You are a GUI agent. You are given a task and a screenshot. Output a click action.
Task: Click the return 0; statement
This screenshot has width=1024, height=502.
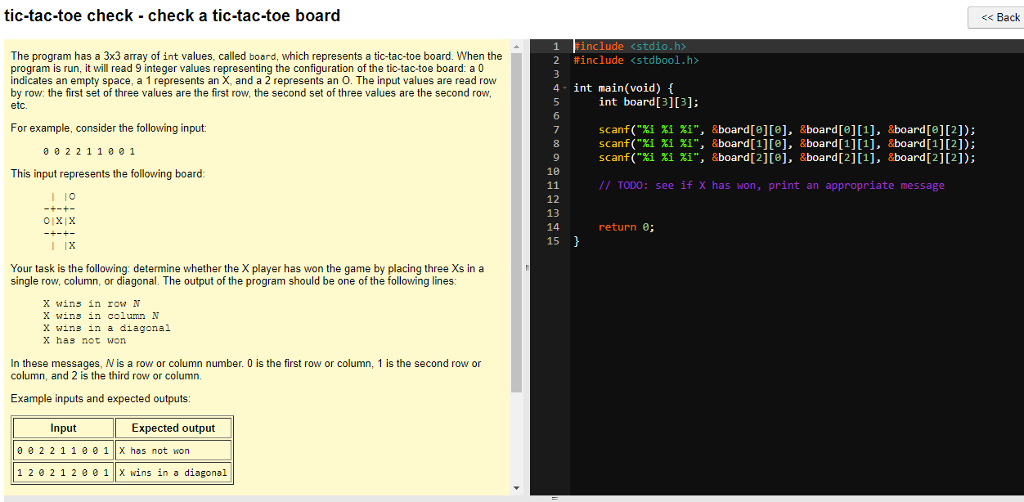pos(626,227)
